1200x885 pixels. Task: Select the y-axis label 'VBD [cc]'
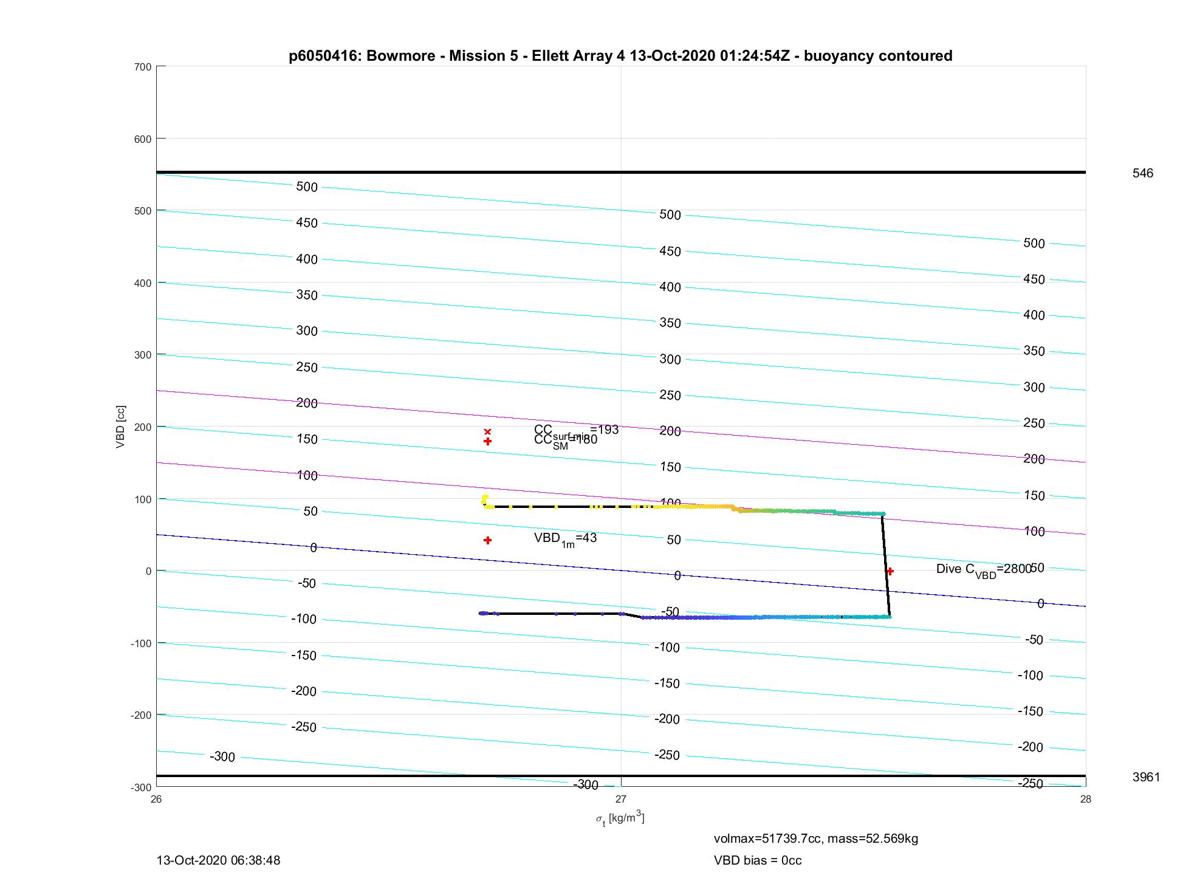pyautogui.click(x=121, y=427)
